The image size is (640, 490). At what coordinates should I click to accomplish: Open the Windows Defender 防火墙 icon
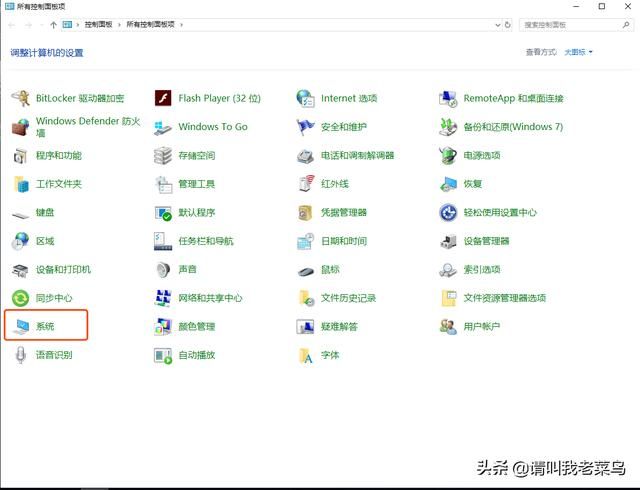(20, 127)
